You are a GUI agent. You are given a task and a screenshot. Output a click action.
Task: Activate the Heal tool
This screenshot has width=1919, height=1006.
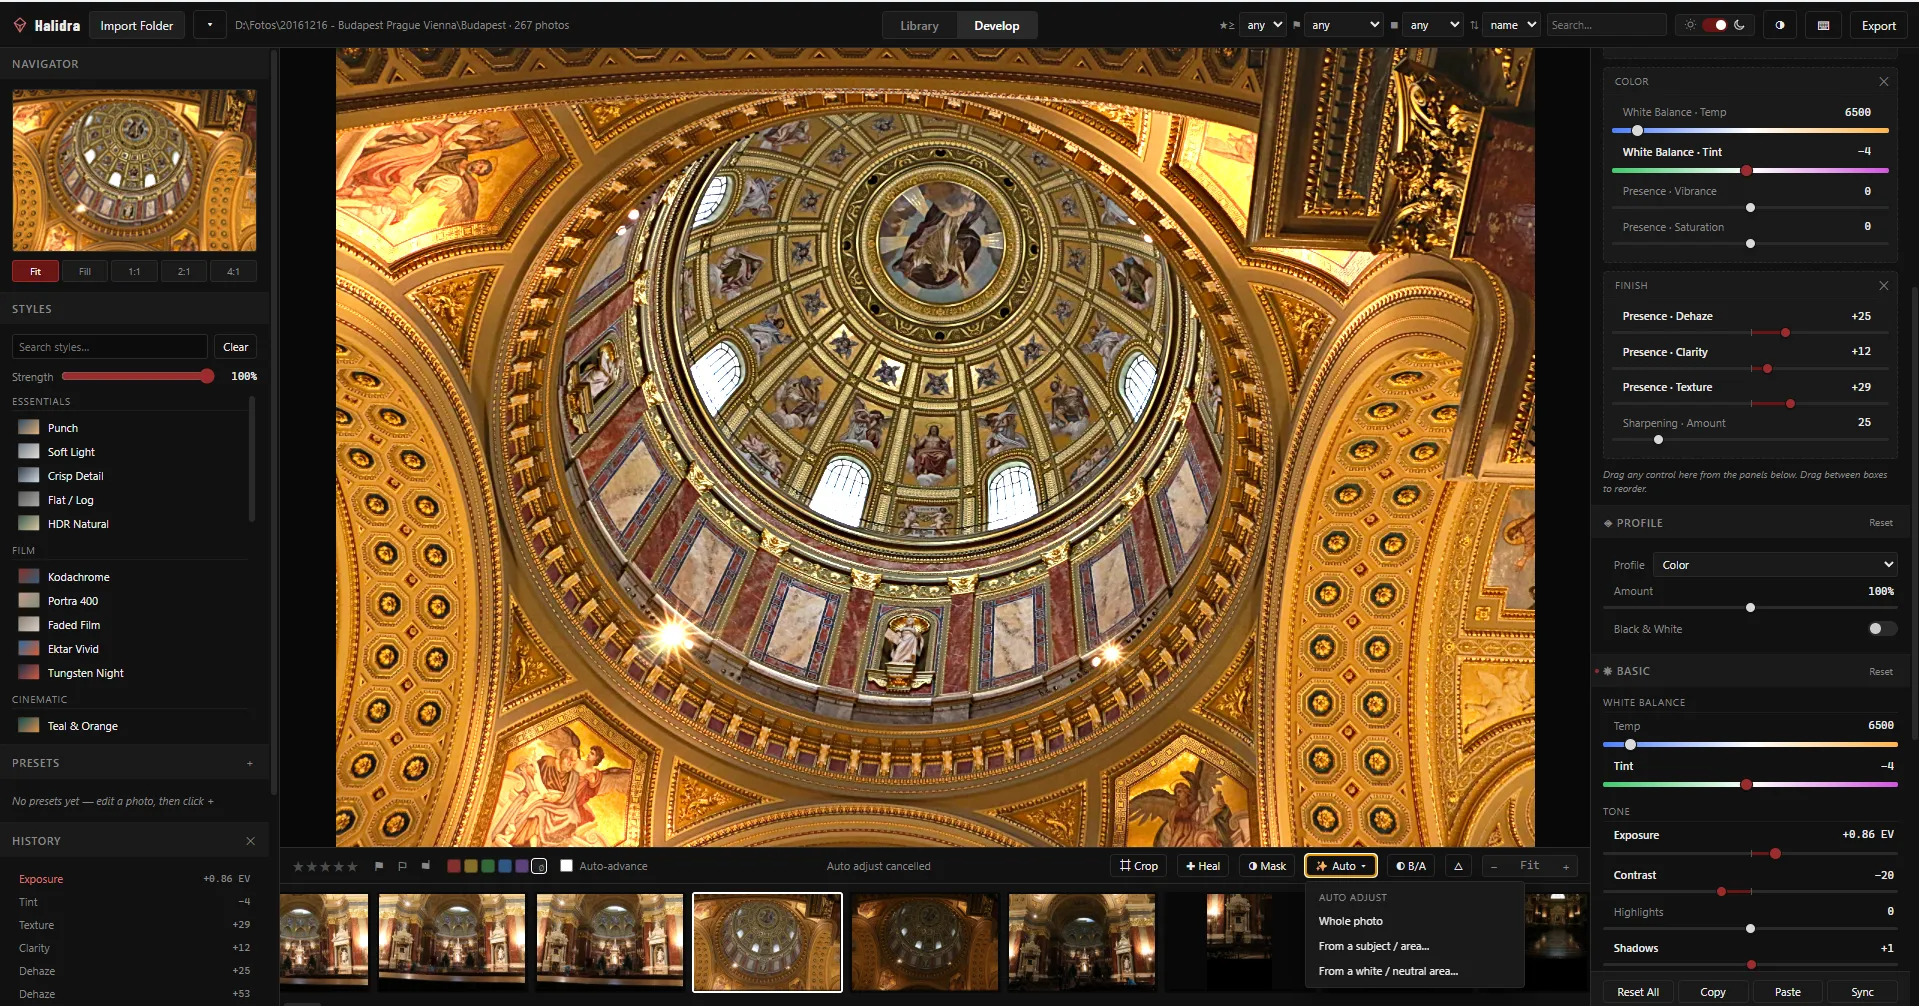pos(1203,866)
